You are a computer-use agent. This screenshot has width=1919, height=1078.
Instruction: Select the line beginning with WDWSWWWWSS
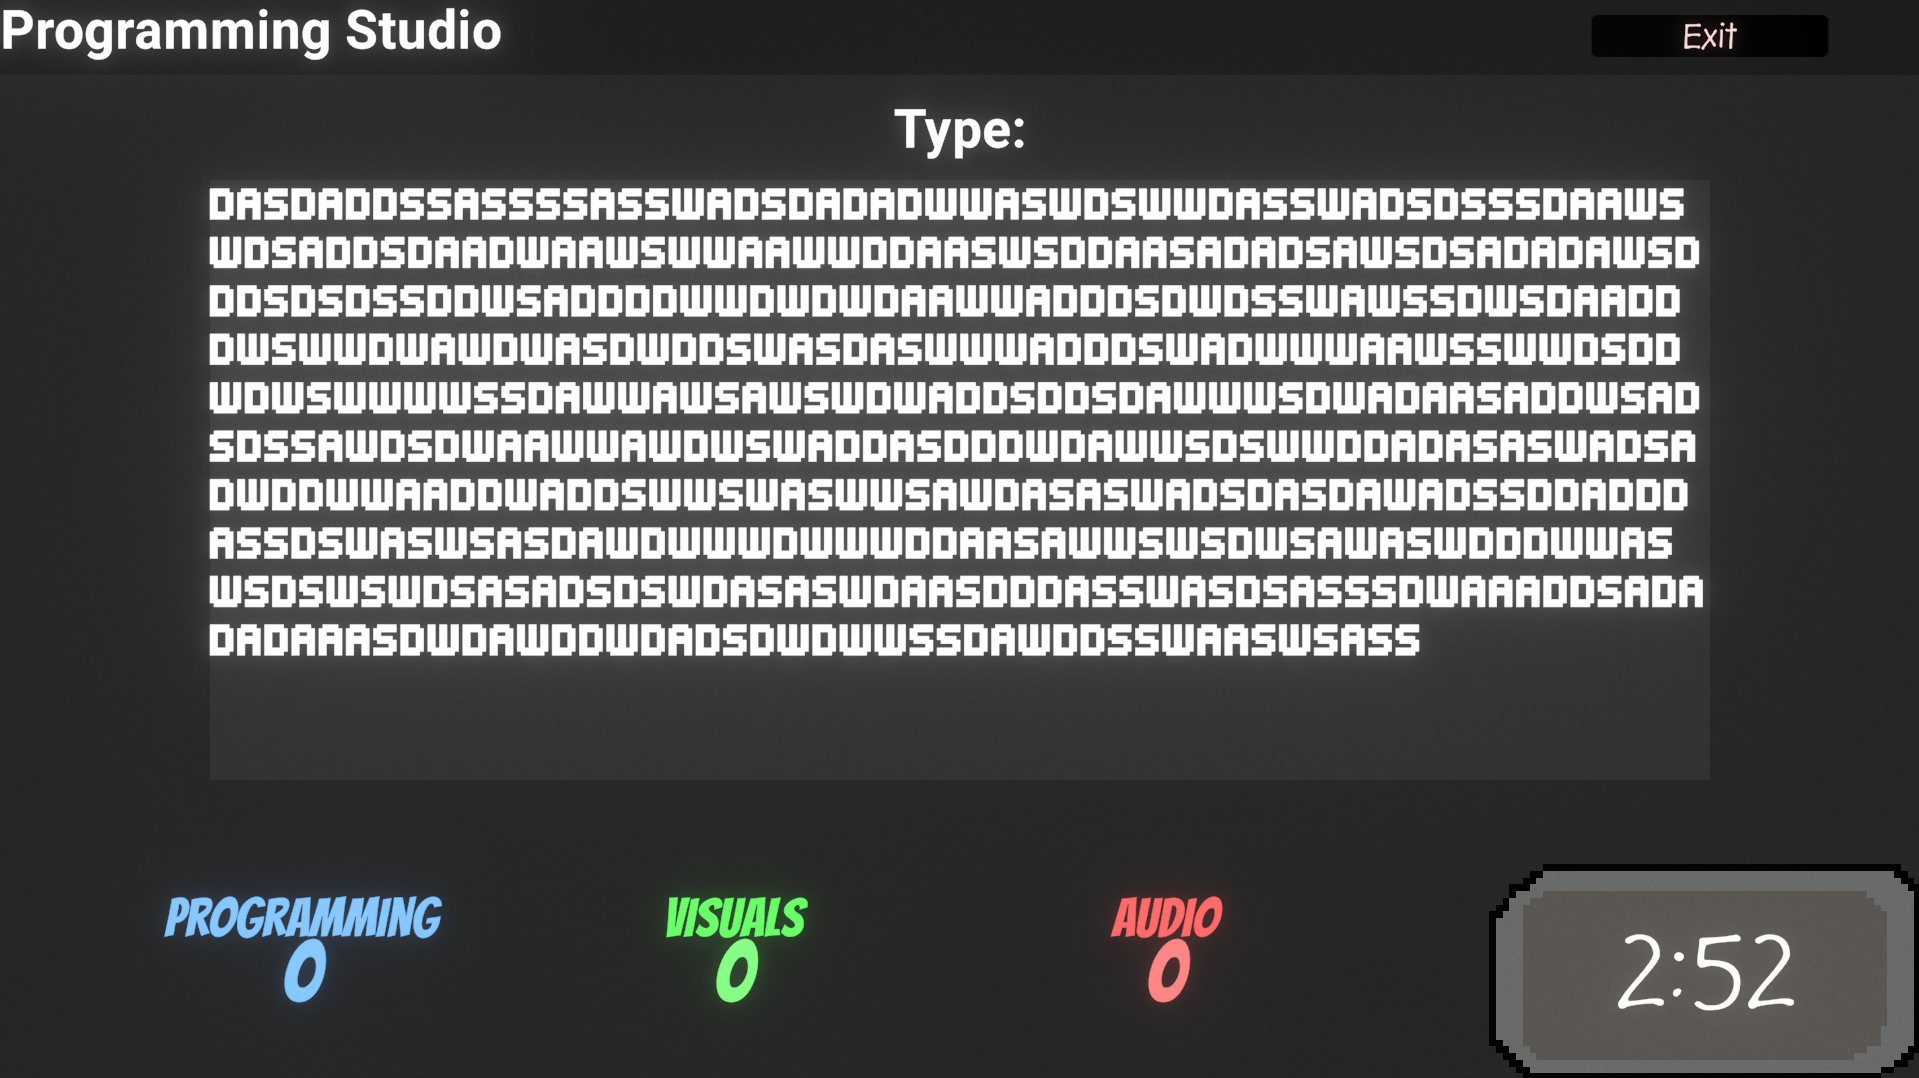[954, 398]
